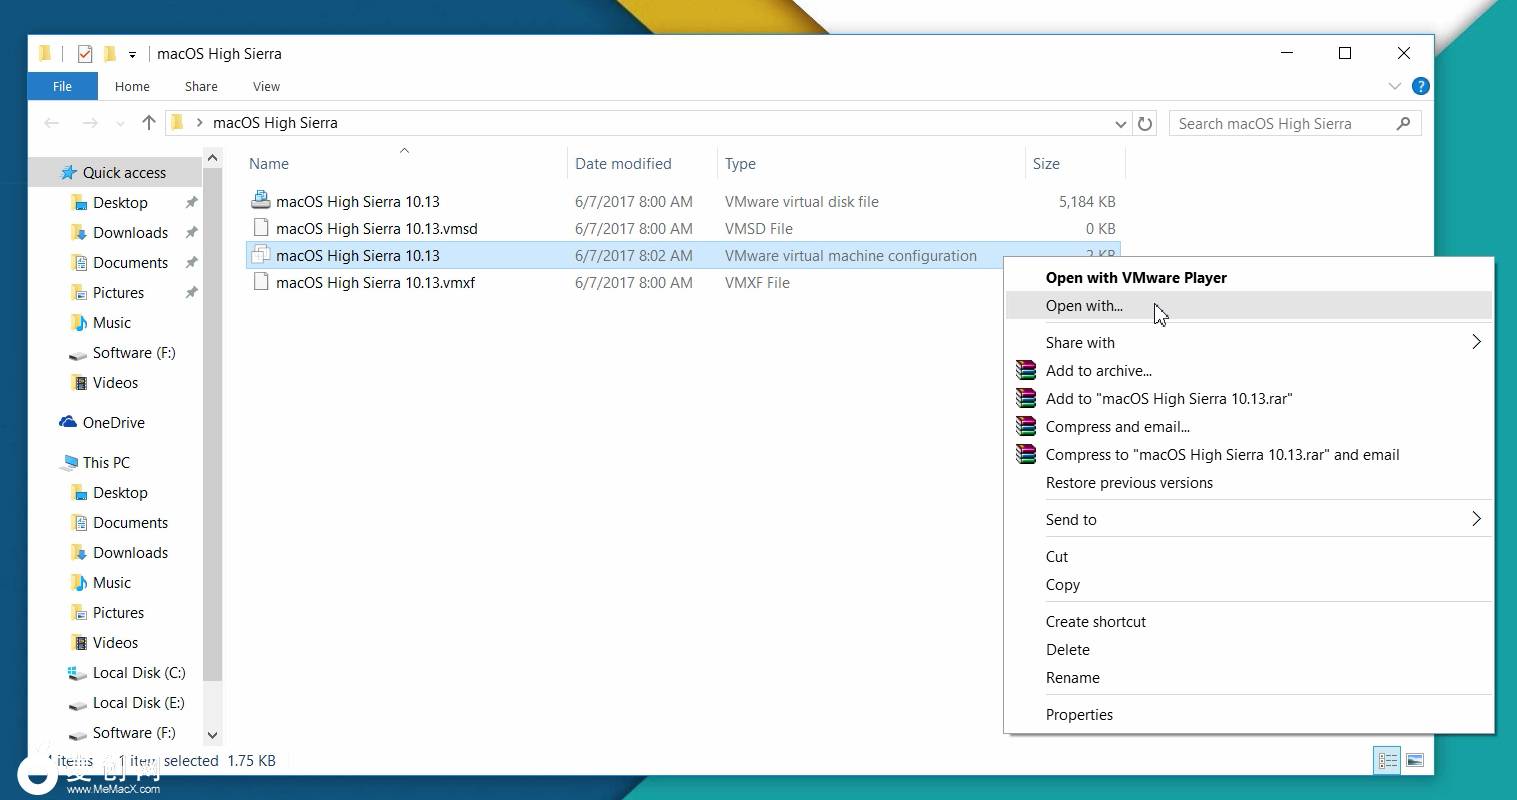1517x800 pixels.
Task: Click the Refresh icon beside address bar
Action: [1145, 123]
